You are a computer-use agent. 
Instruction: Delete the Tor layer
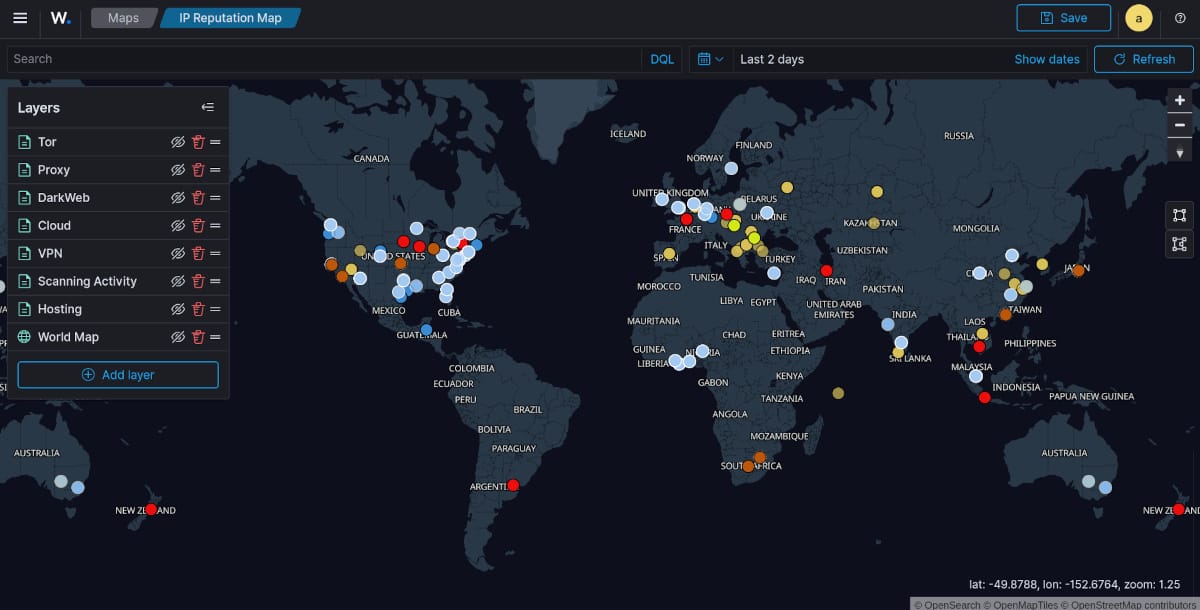click(x=198, y=142)
